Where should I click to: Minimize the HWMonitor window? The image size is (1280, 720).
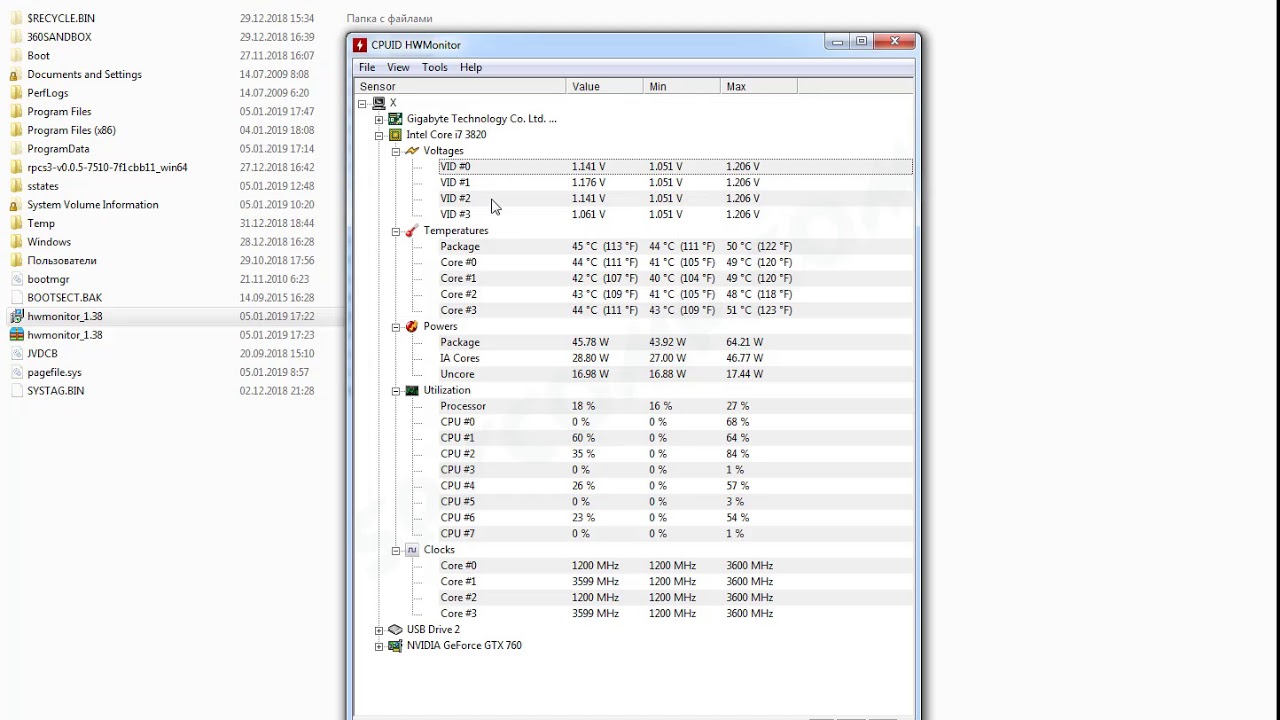838,41
